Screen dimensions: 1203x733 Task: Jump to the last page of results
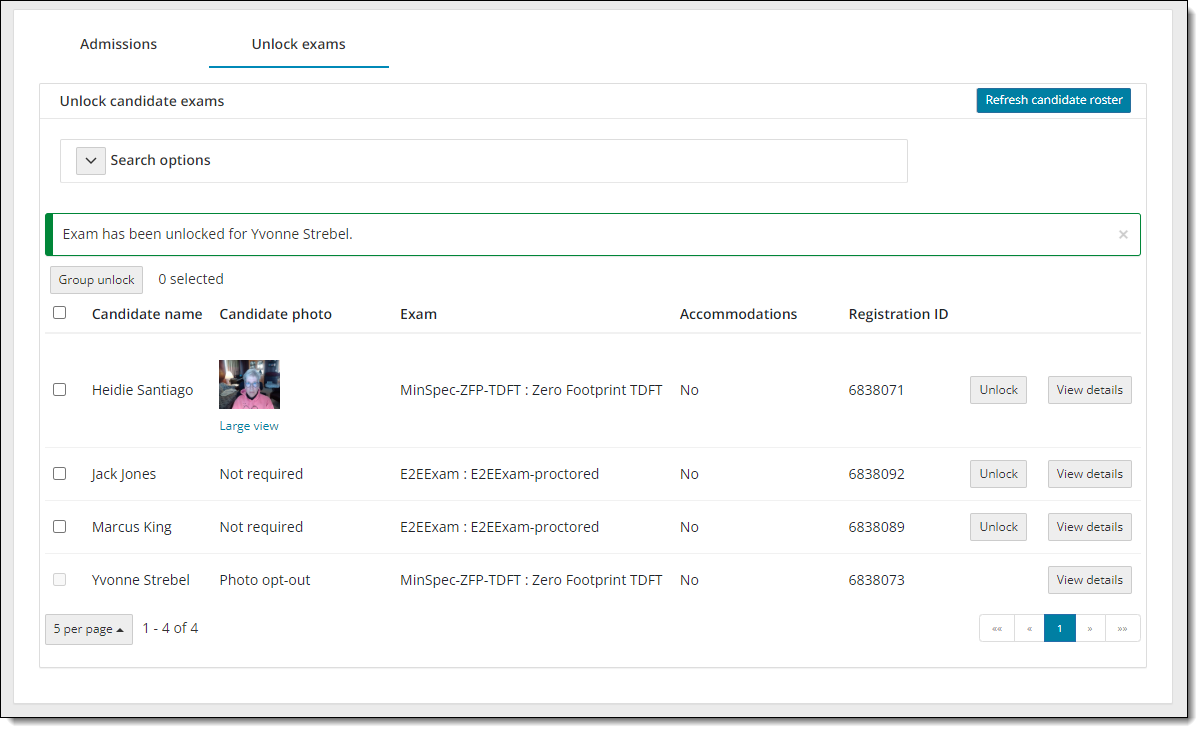[x=1122, y=628]
